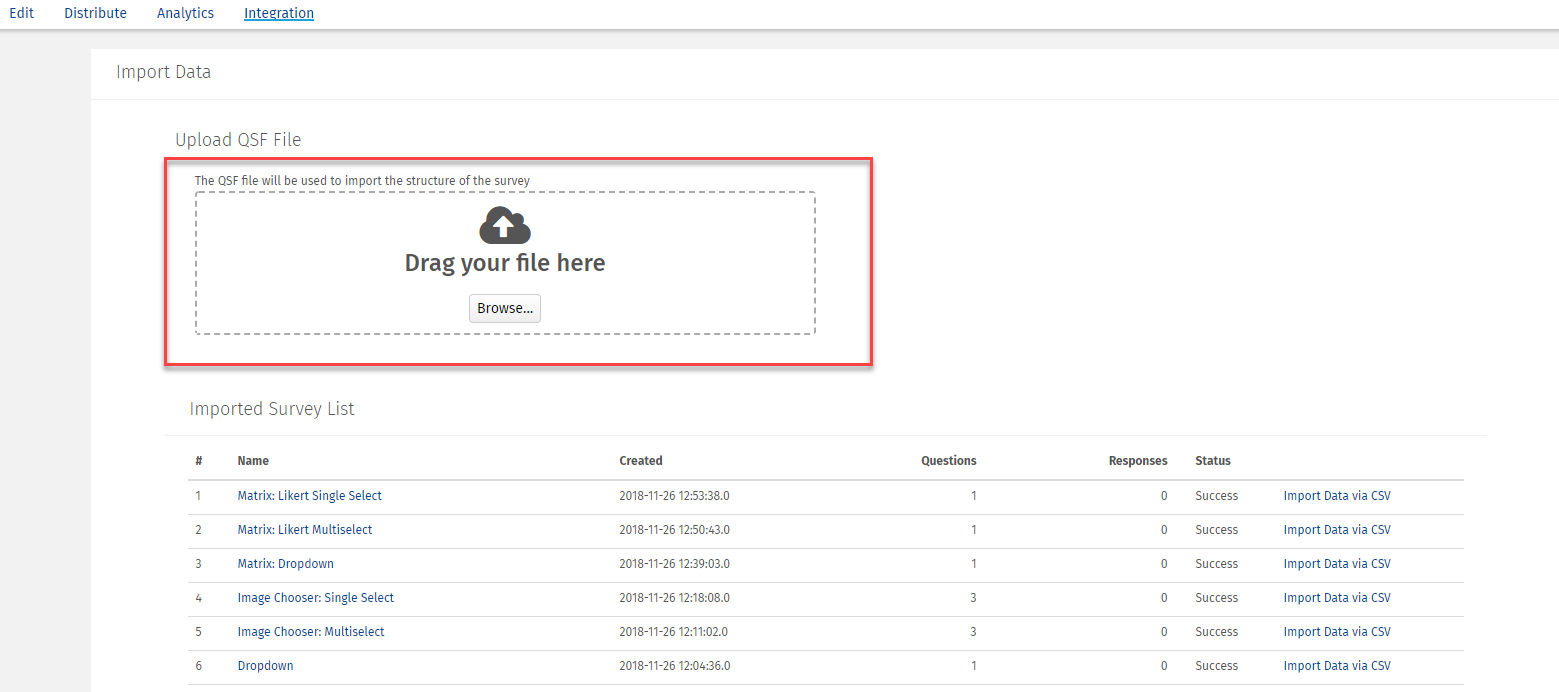The width and height of the screenshot is (1559, 692).
Task: Click the Name column header
Action: pos(252,460)
